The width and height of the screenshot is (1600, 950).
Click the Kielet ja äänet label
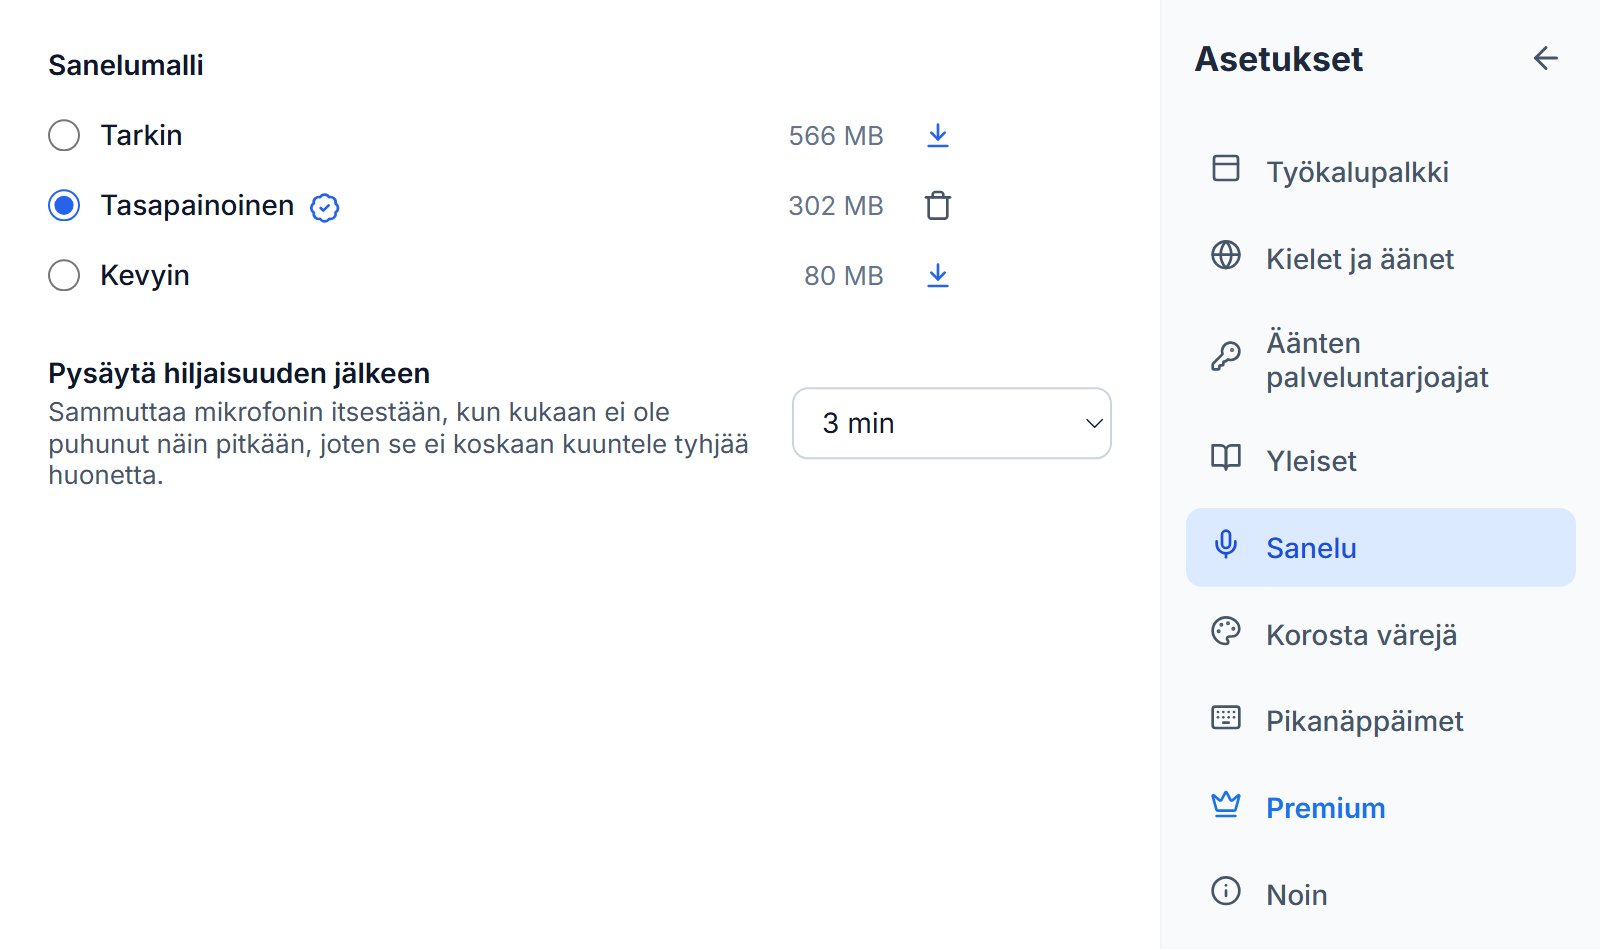click(1360, 259)
